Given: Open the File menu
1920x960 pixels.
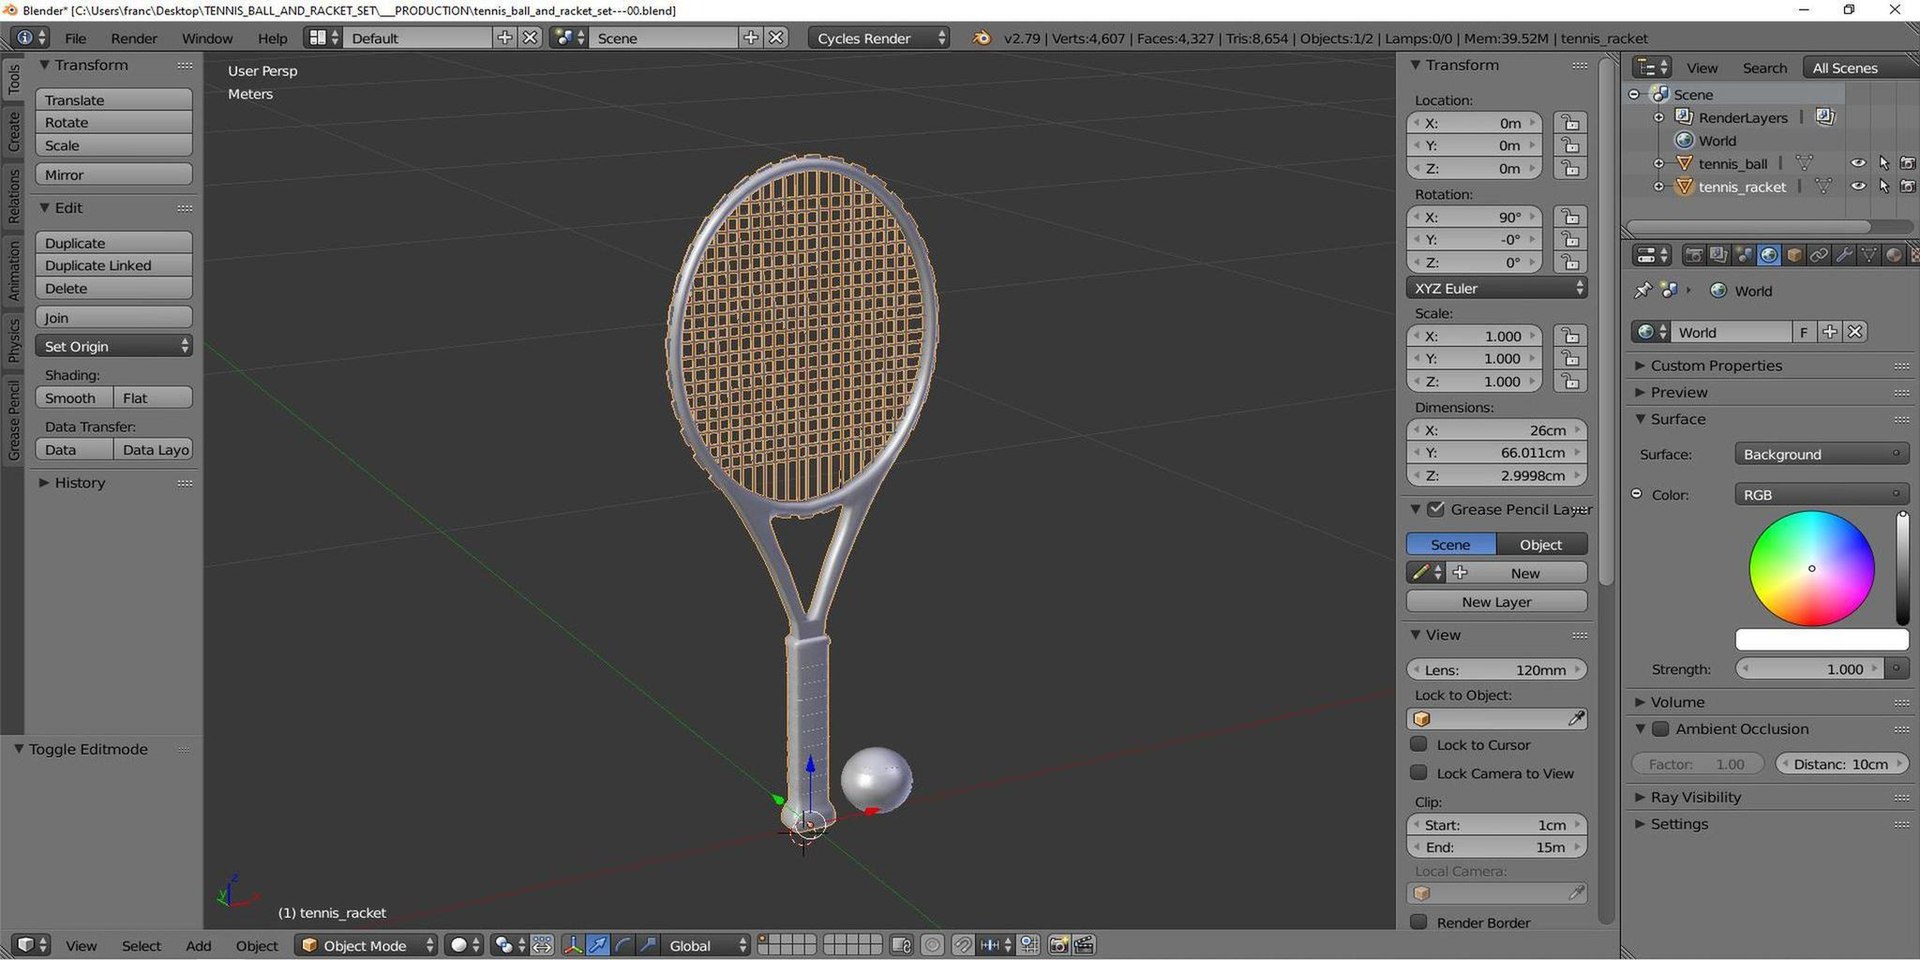Looking at the screenshot, I should tap(75, 38).
